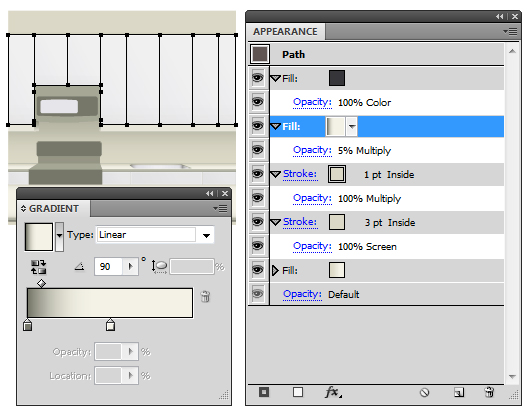
Task: Collapse the Gradient panel with double arrows
Action: point(210,193)
